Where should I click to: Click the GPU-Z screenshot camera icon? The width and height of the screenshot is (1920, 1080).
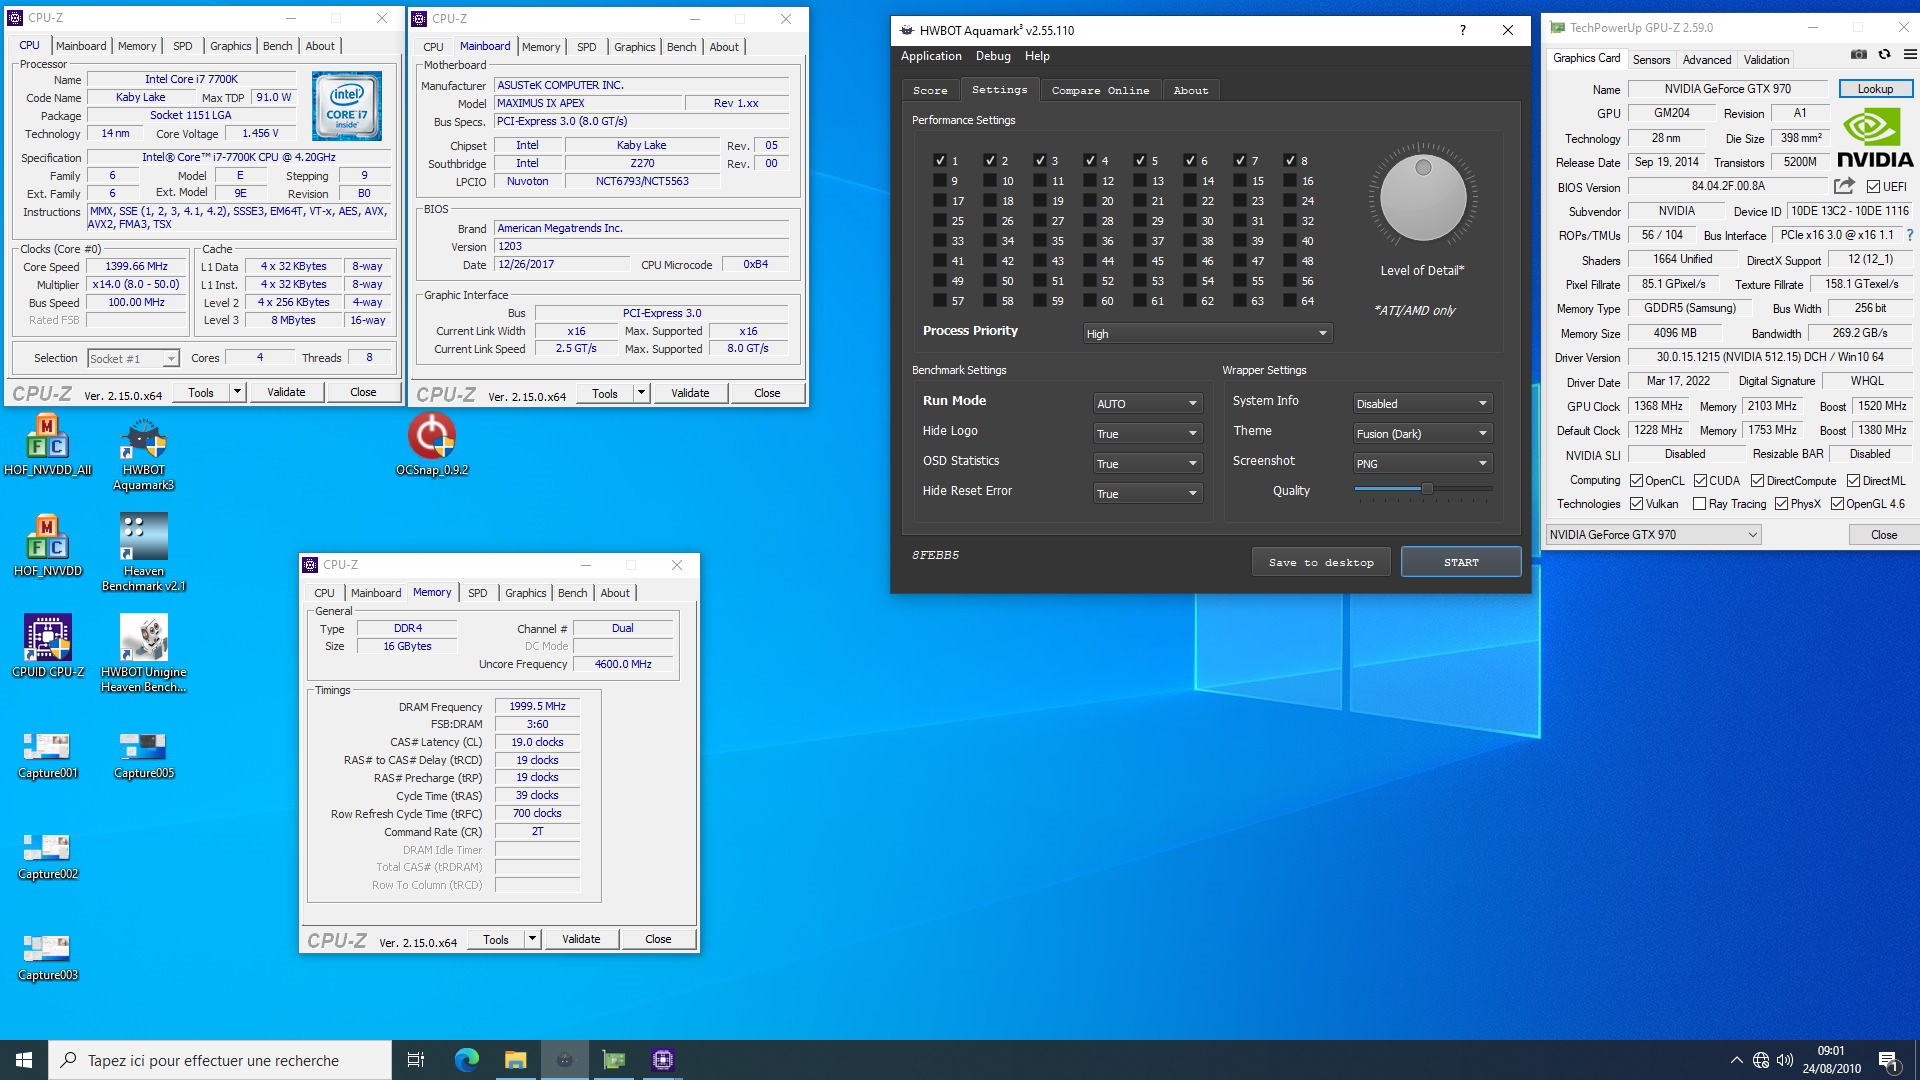click(x=1858, y=55)
